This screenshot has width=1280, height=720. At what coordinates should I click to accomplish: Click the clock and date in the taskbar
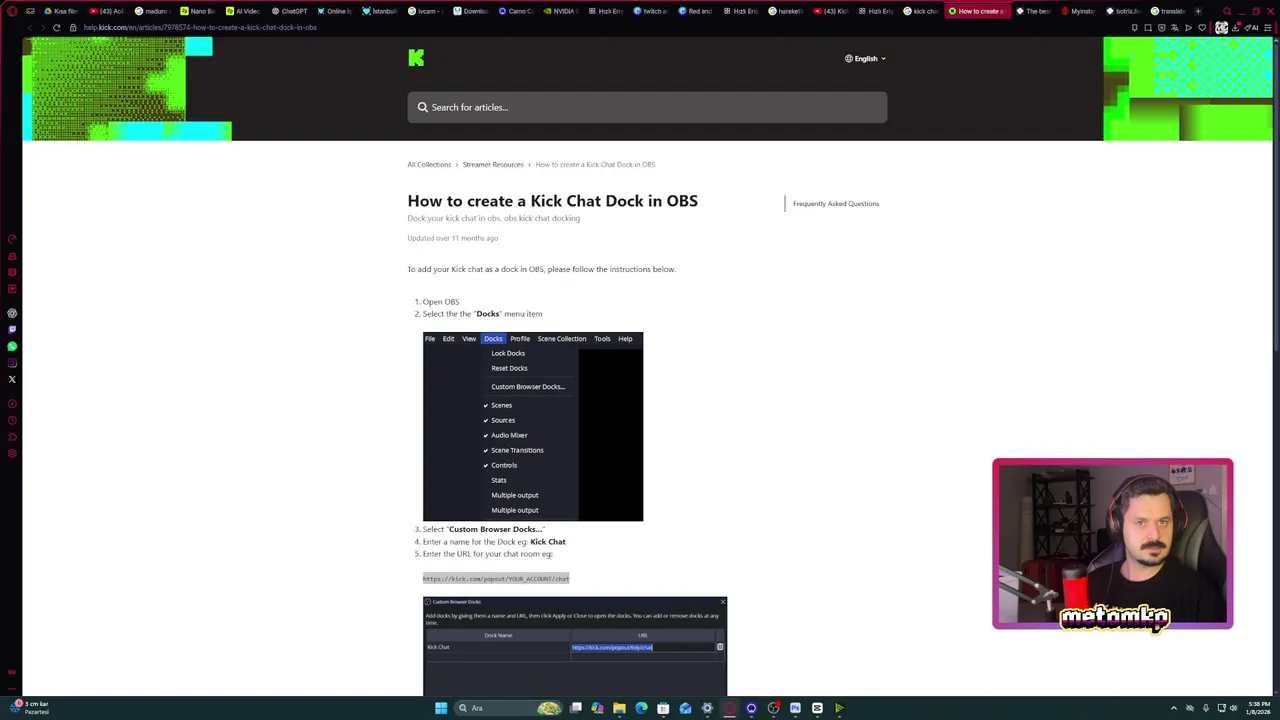(x=1259, y=708)
